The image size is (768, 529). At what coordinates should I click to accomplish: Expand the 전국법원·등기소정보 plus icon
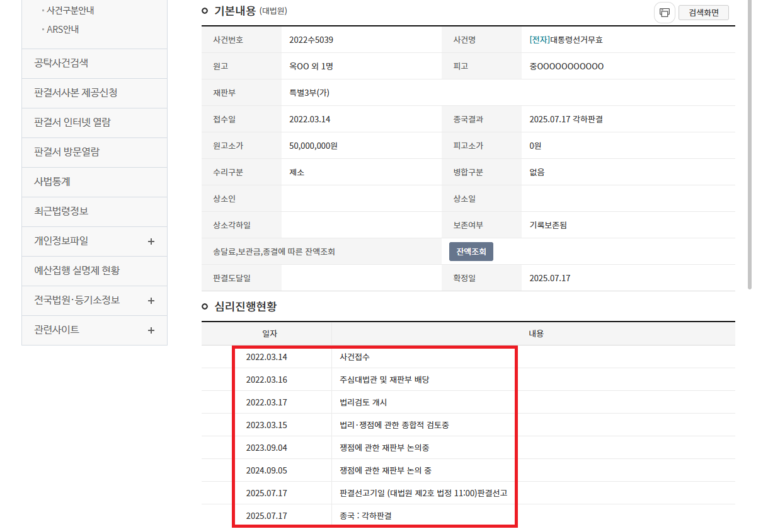151,300
